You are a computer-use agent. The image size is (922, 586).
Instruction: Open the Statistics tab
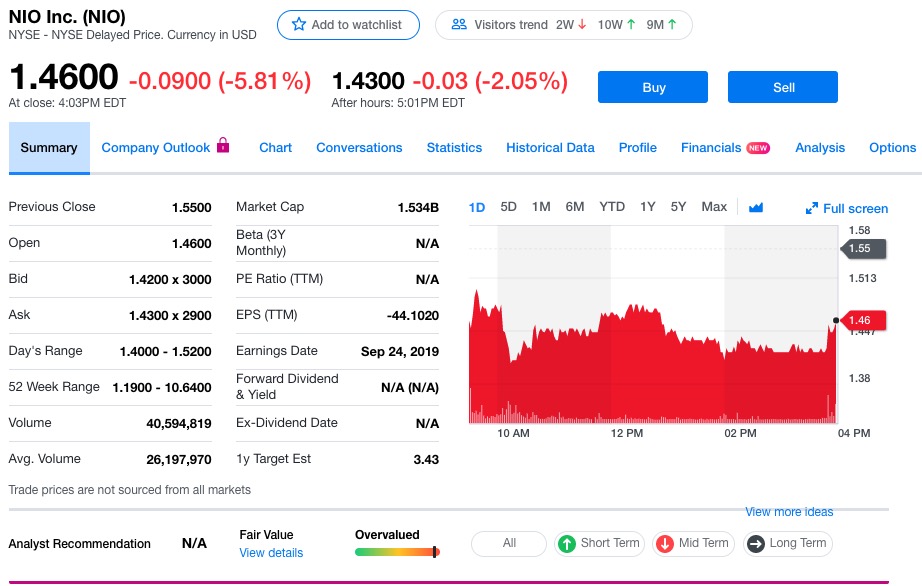pos(454,148)
